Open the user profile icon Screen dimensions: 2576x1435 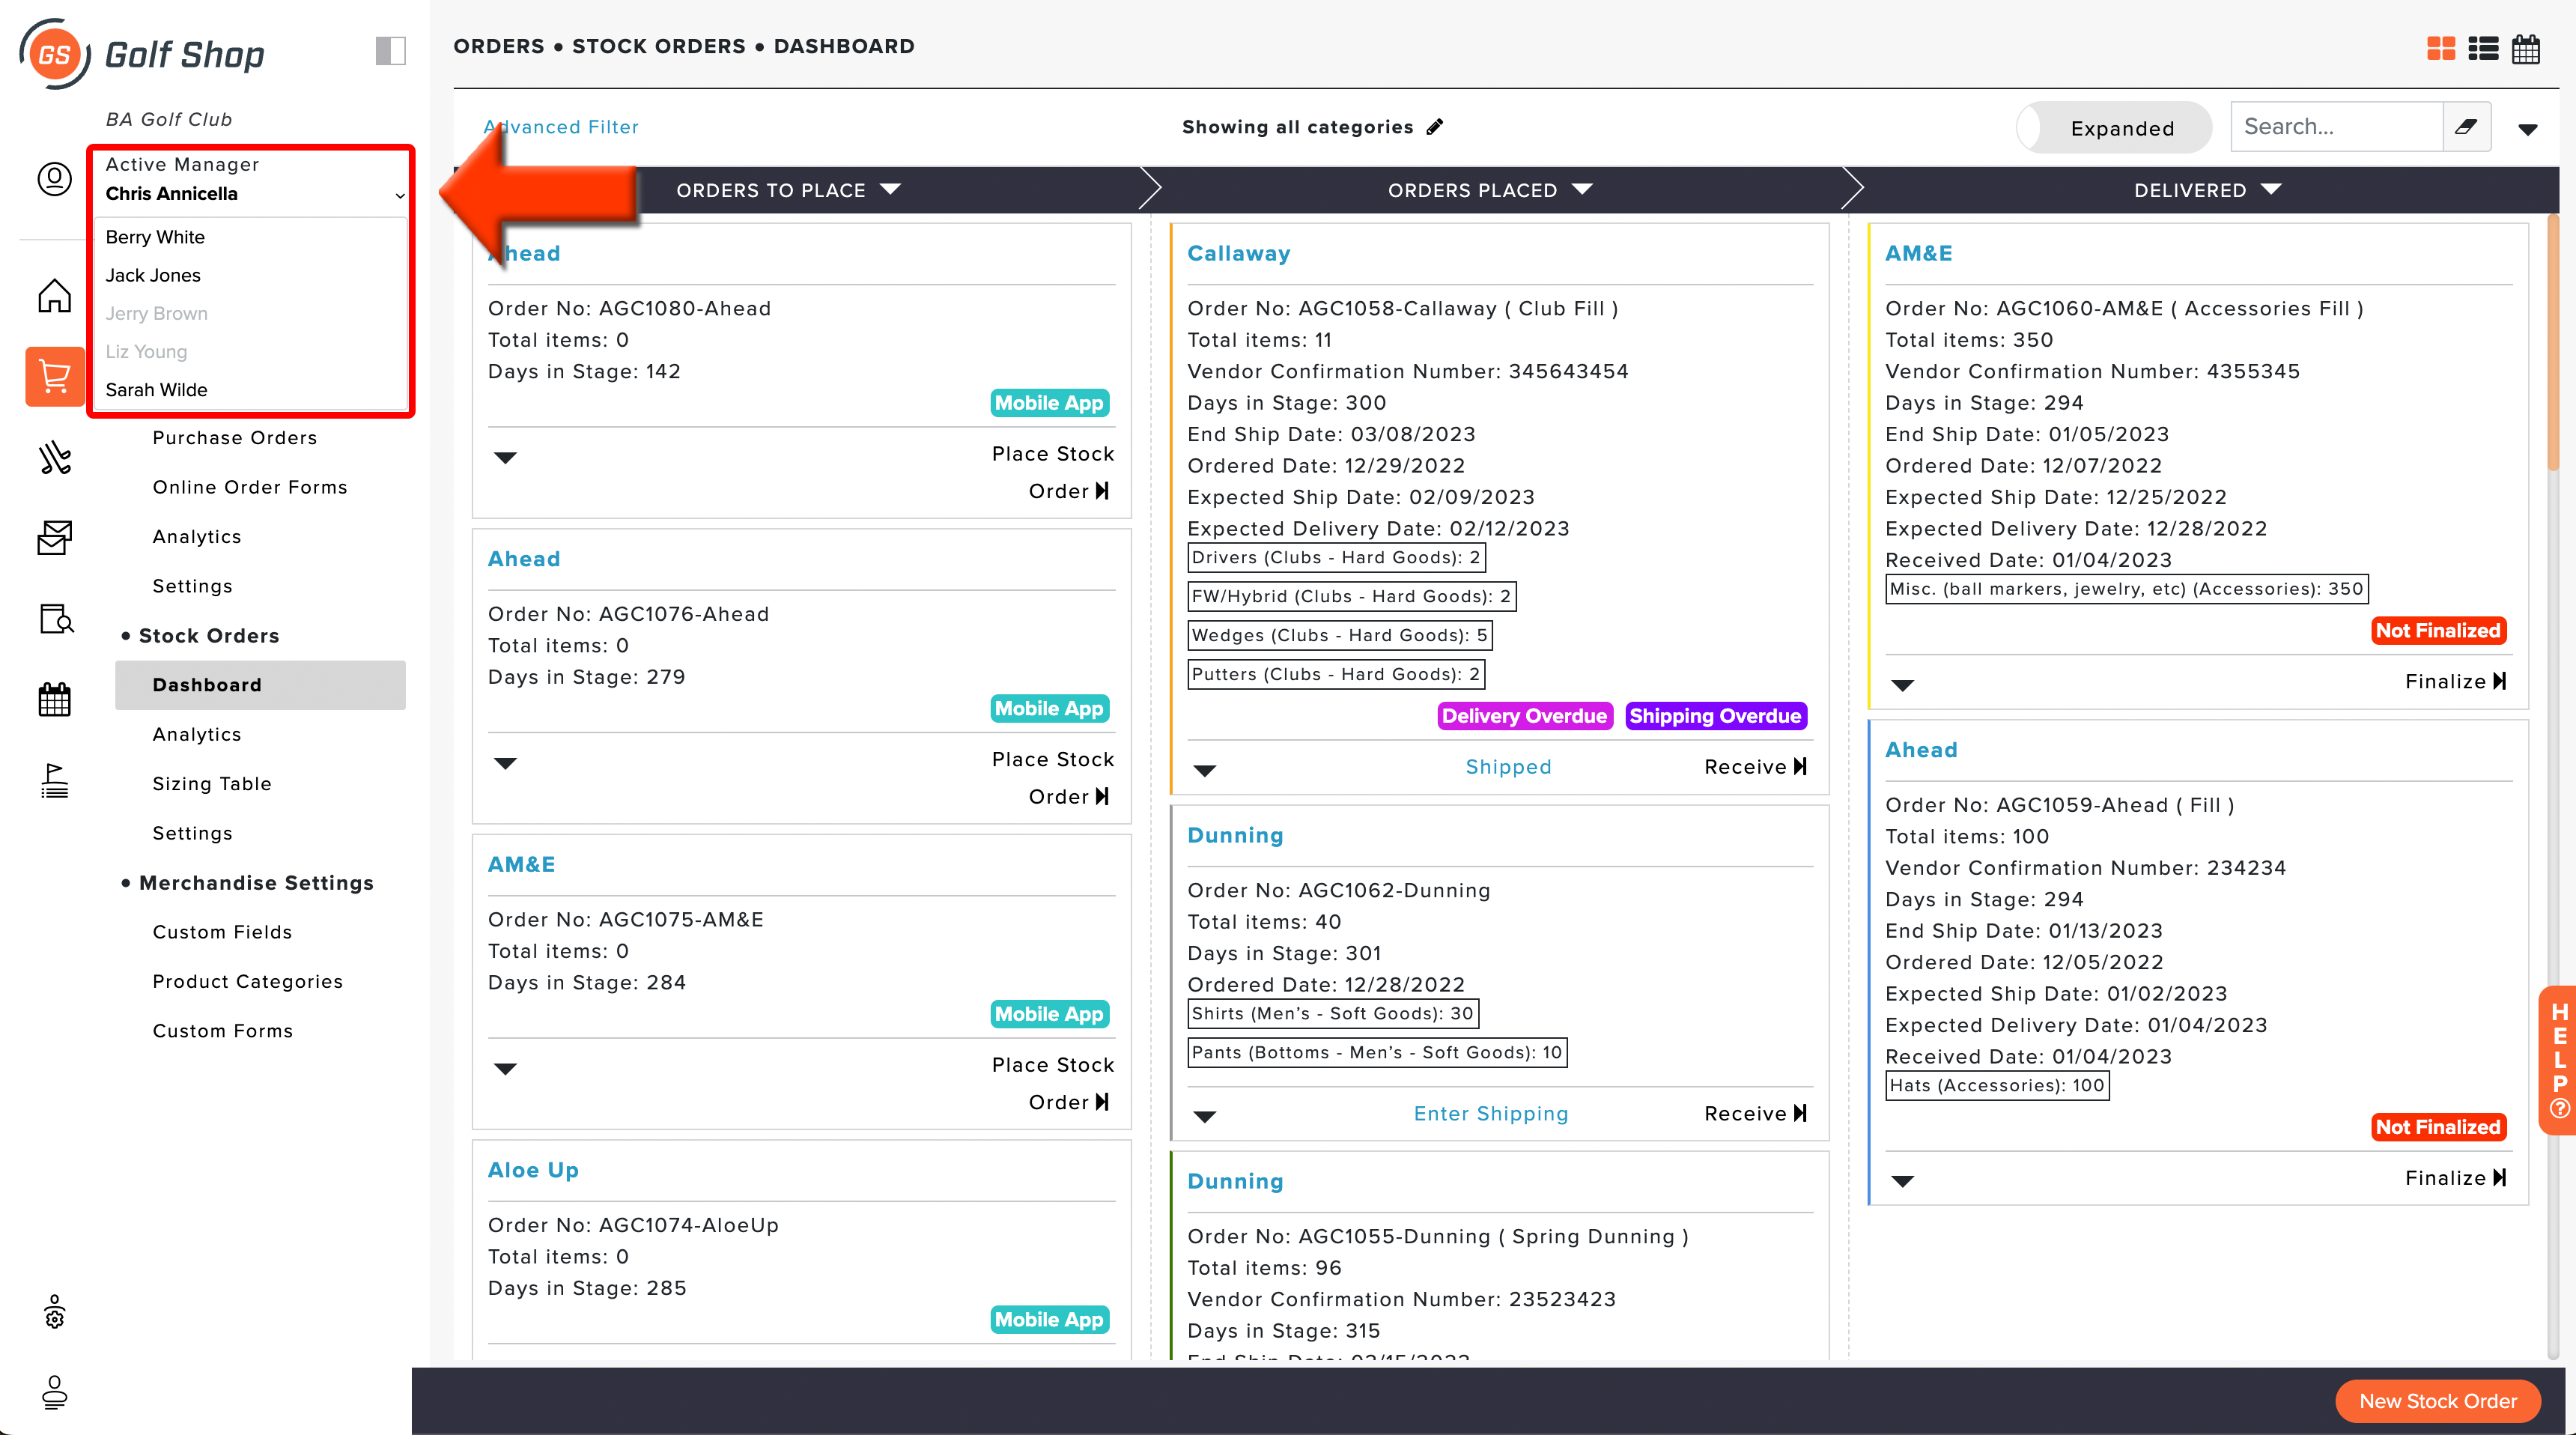coord(54,179)
